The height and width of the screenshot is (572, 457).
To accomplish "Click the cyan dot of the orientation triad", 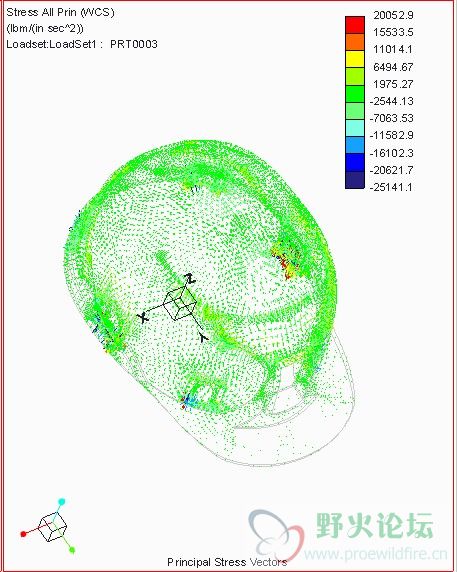I will (62, 502).
